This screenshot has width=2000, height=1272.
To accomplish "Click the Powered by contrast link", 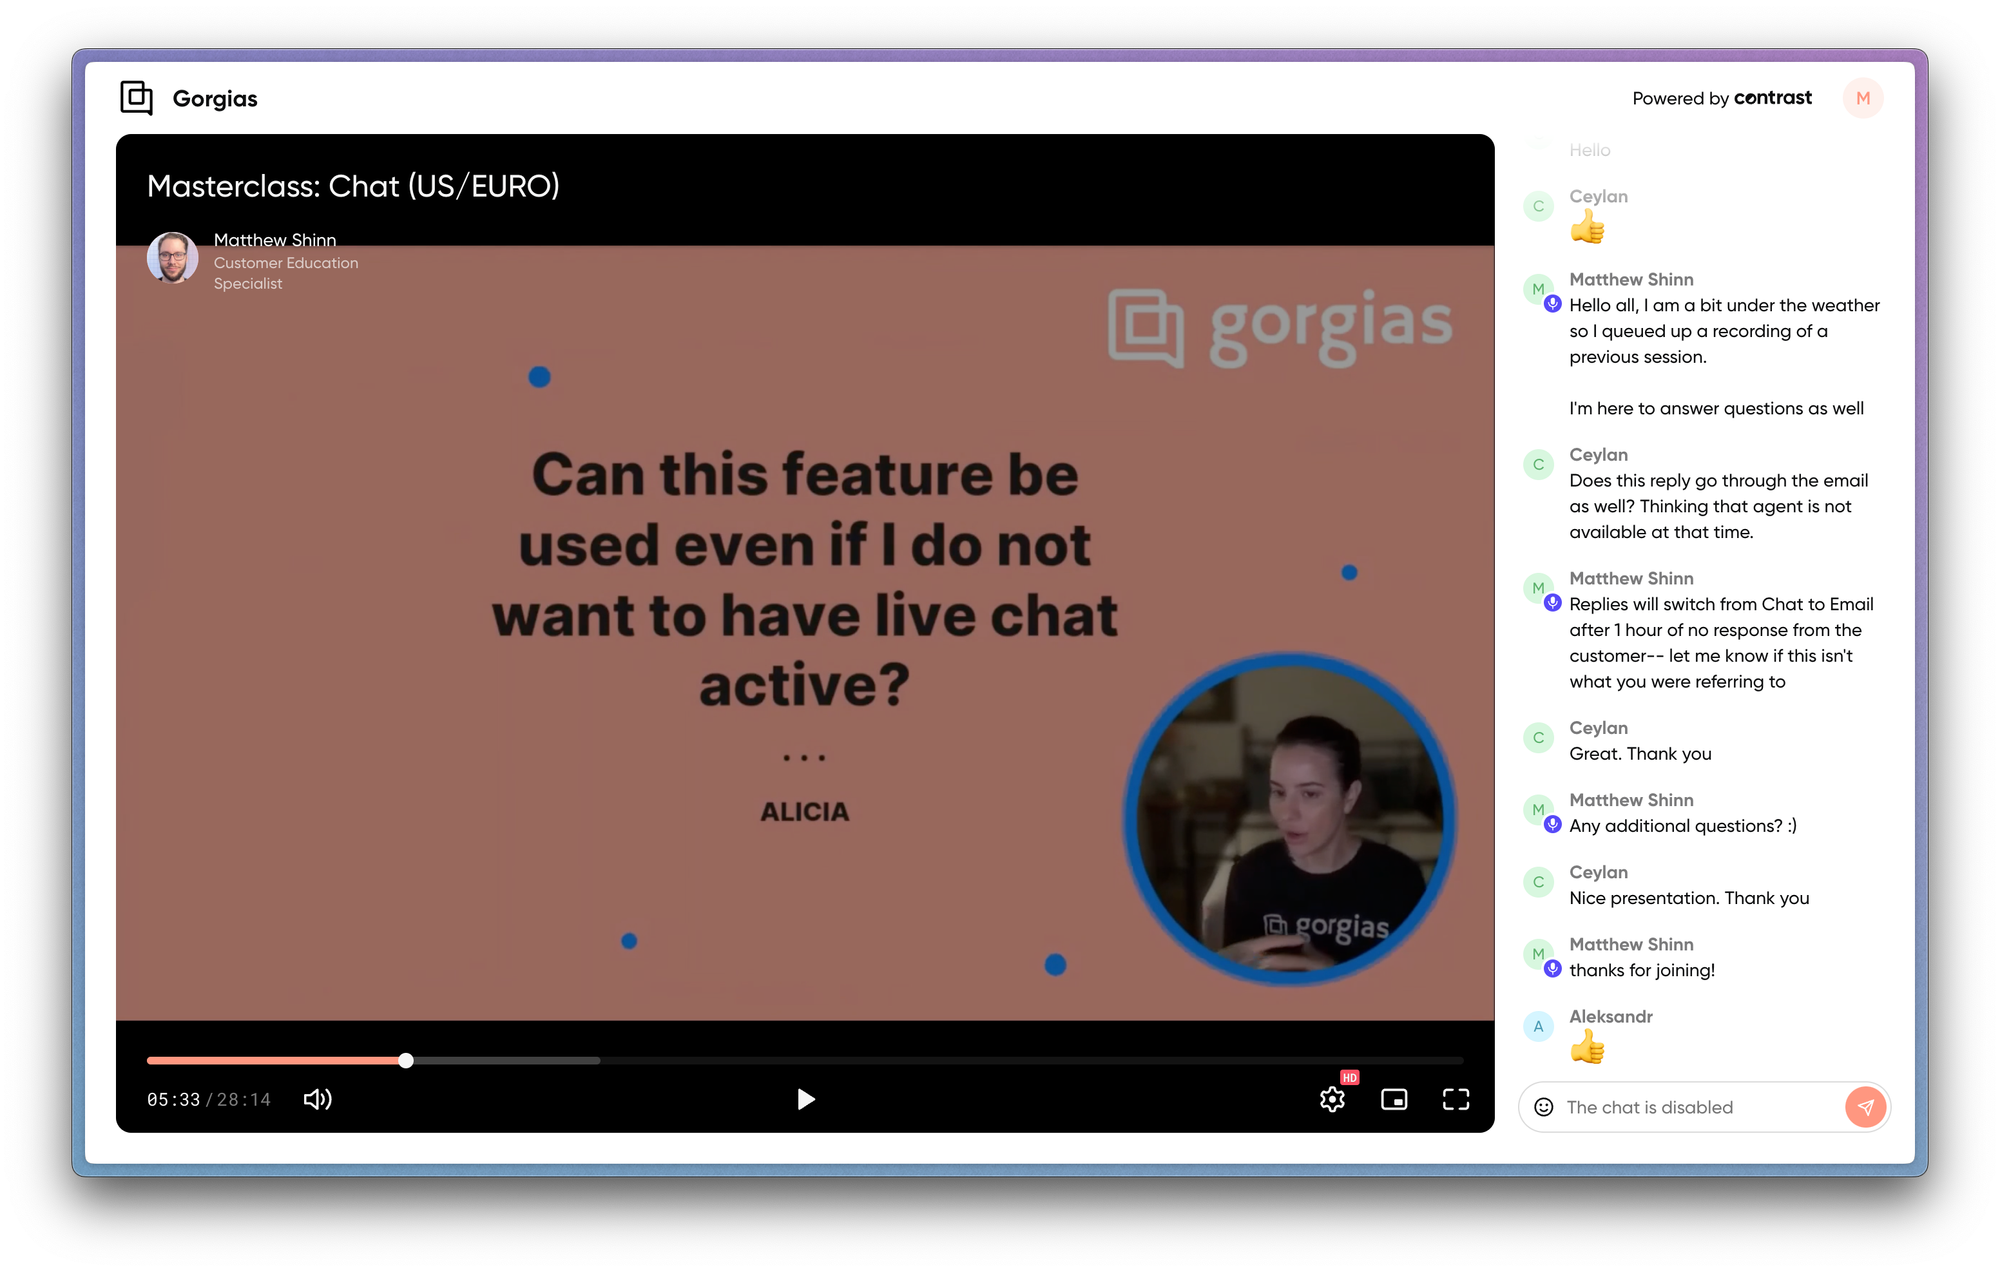I will tap(1722, 98).
